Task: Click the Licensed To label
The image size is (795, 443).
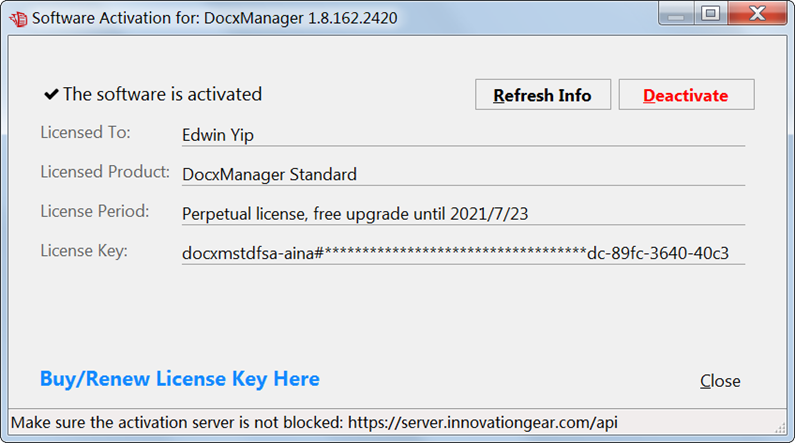Action: point(85,132)
